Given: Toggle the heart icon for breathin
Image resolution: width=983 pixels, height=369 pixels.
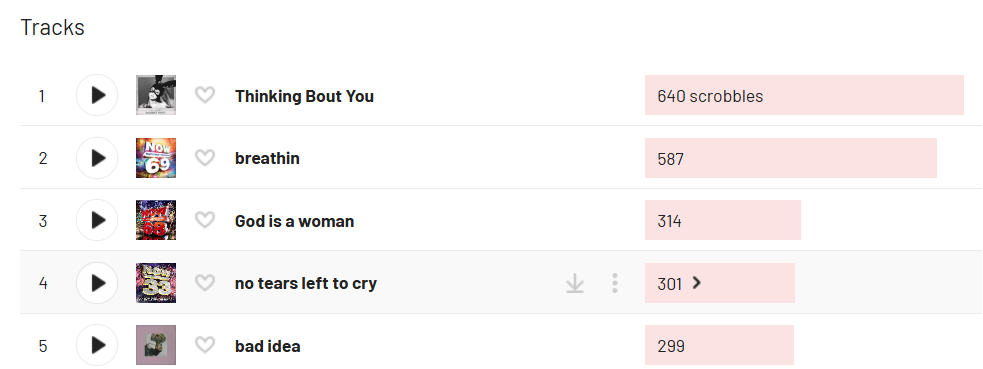Looking at the screenshot, I should tap(204, 158).
